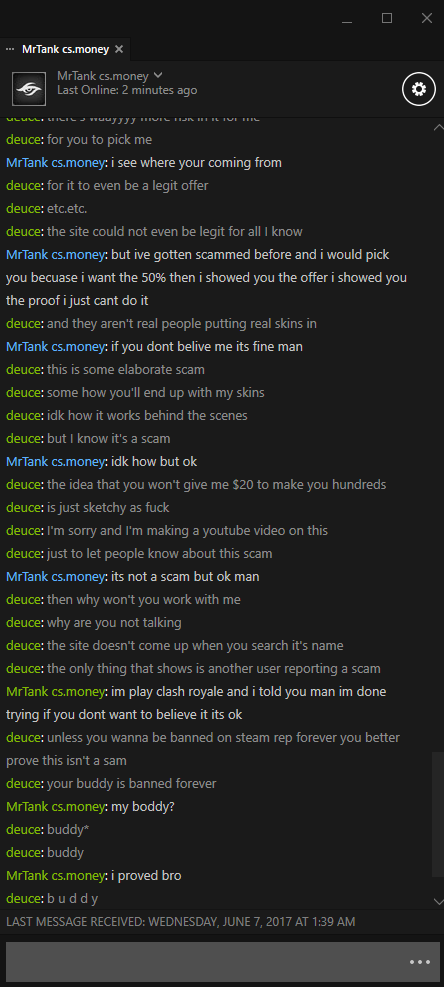Open the three-dot options in message box
Image resolution: width=444 pixels, height=987 pixels.
[419, 962]
